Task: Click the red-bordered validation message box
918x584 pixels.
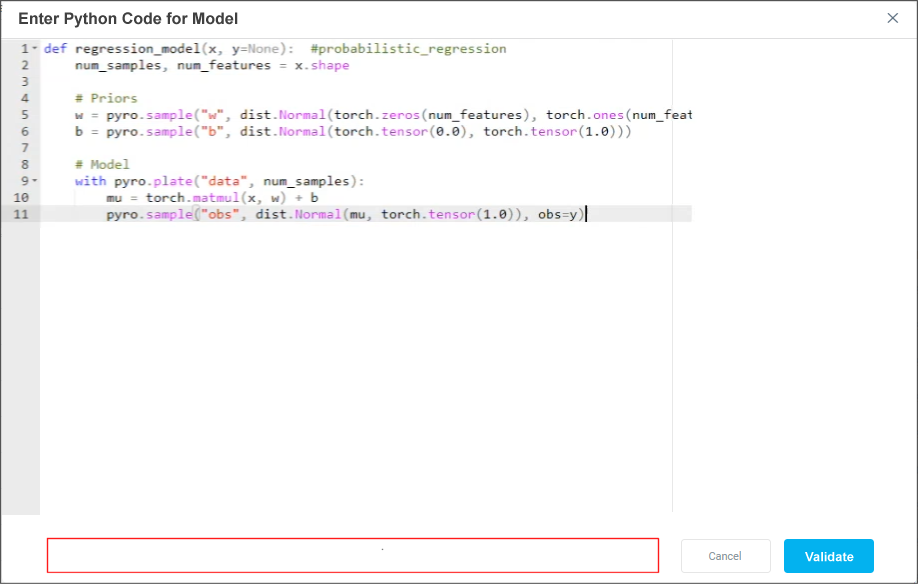Action: pos(352,555)
